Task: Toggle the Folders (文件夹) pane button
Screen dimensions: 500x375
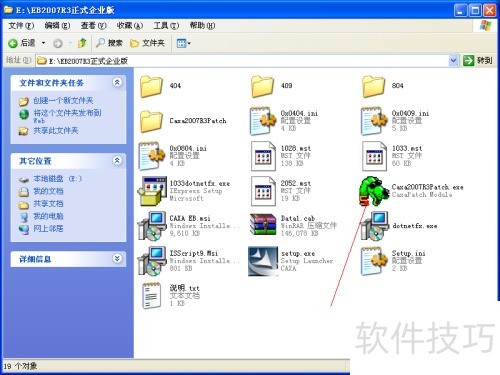Action: point(147,43)
